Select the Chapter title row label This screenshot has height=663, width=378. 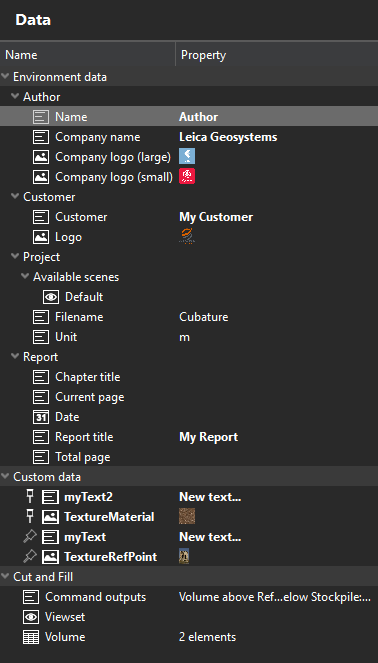pyautogui.click(x=88, y=377)
